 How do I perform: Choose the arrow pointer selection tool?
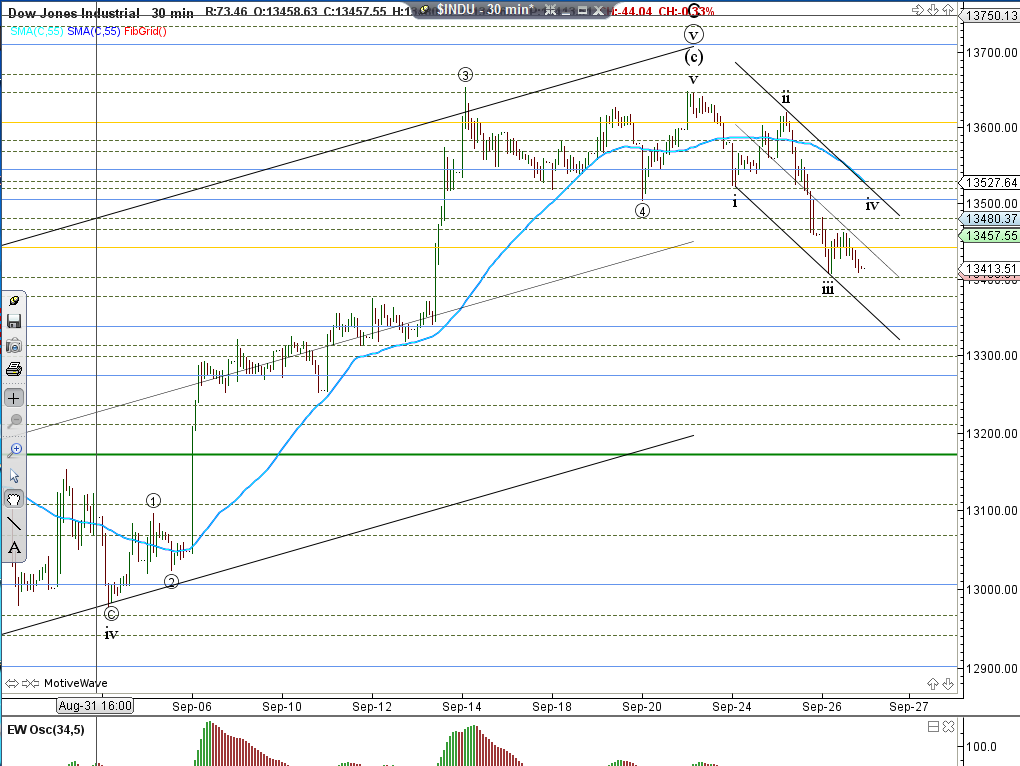(14, 475)
